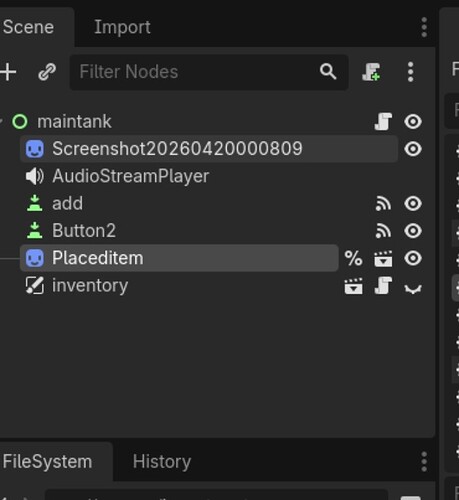Open the Placeditem scene via the clapperboard icon
The width and height of the screenshot is (459, 500).
click(x=383, y=258)
